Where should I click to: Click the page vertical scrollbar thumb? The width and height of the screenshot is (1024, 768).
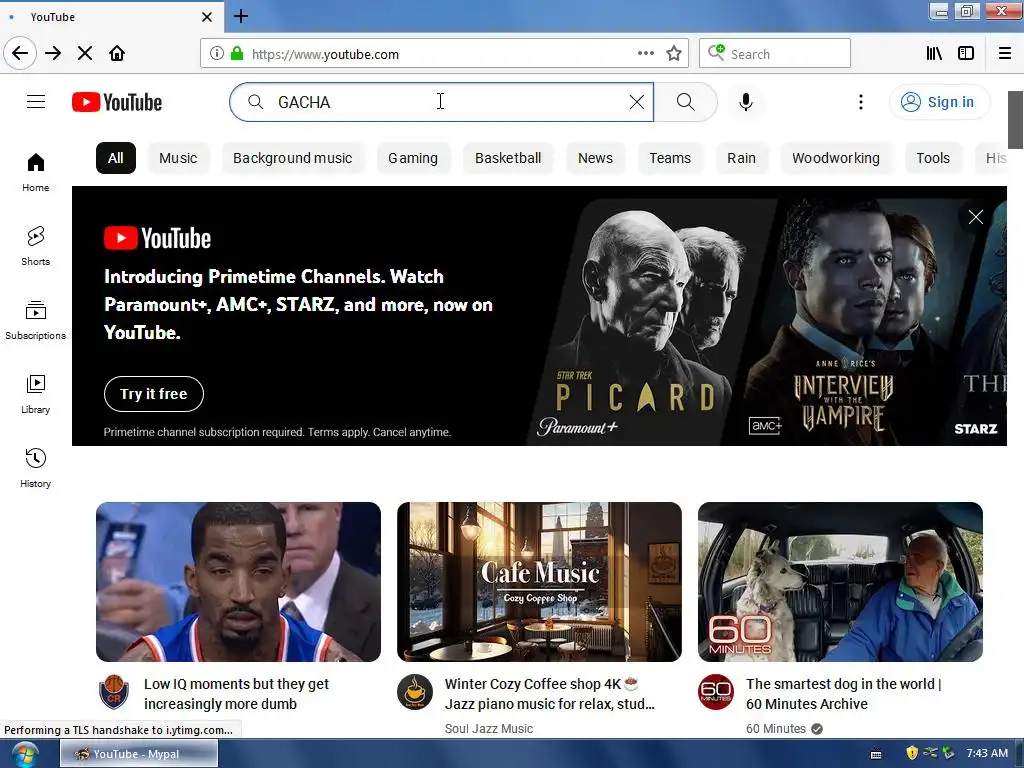1015,120
